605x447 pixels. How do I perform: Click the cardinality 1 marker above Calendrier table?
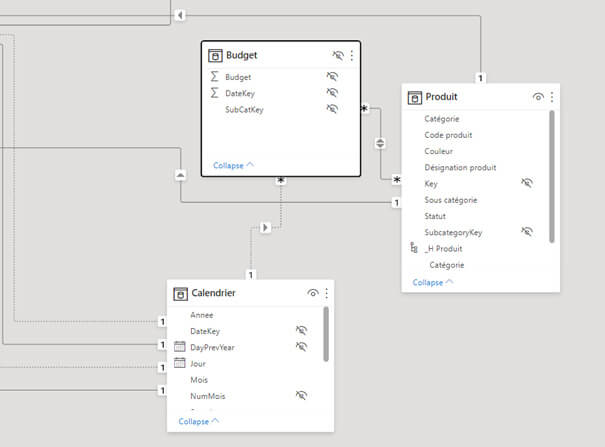point(251,275)
